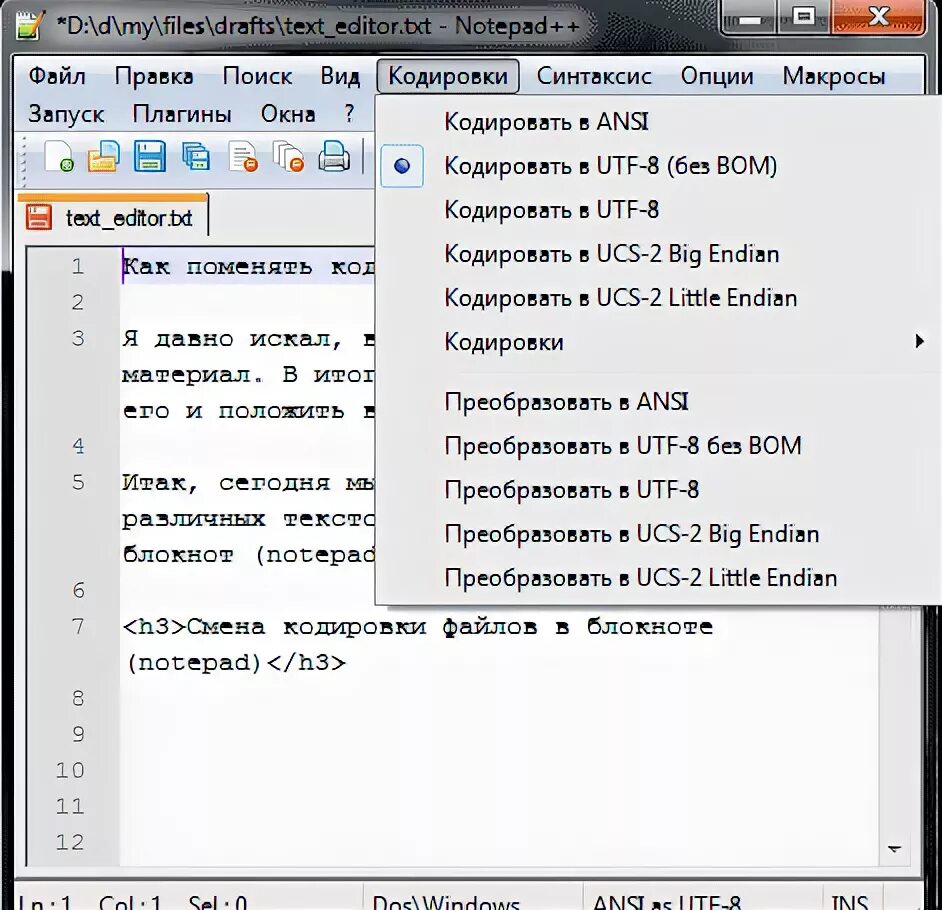Click line number 7 in the margin
This screenshot has width=942, height=910.
[78, 626]
